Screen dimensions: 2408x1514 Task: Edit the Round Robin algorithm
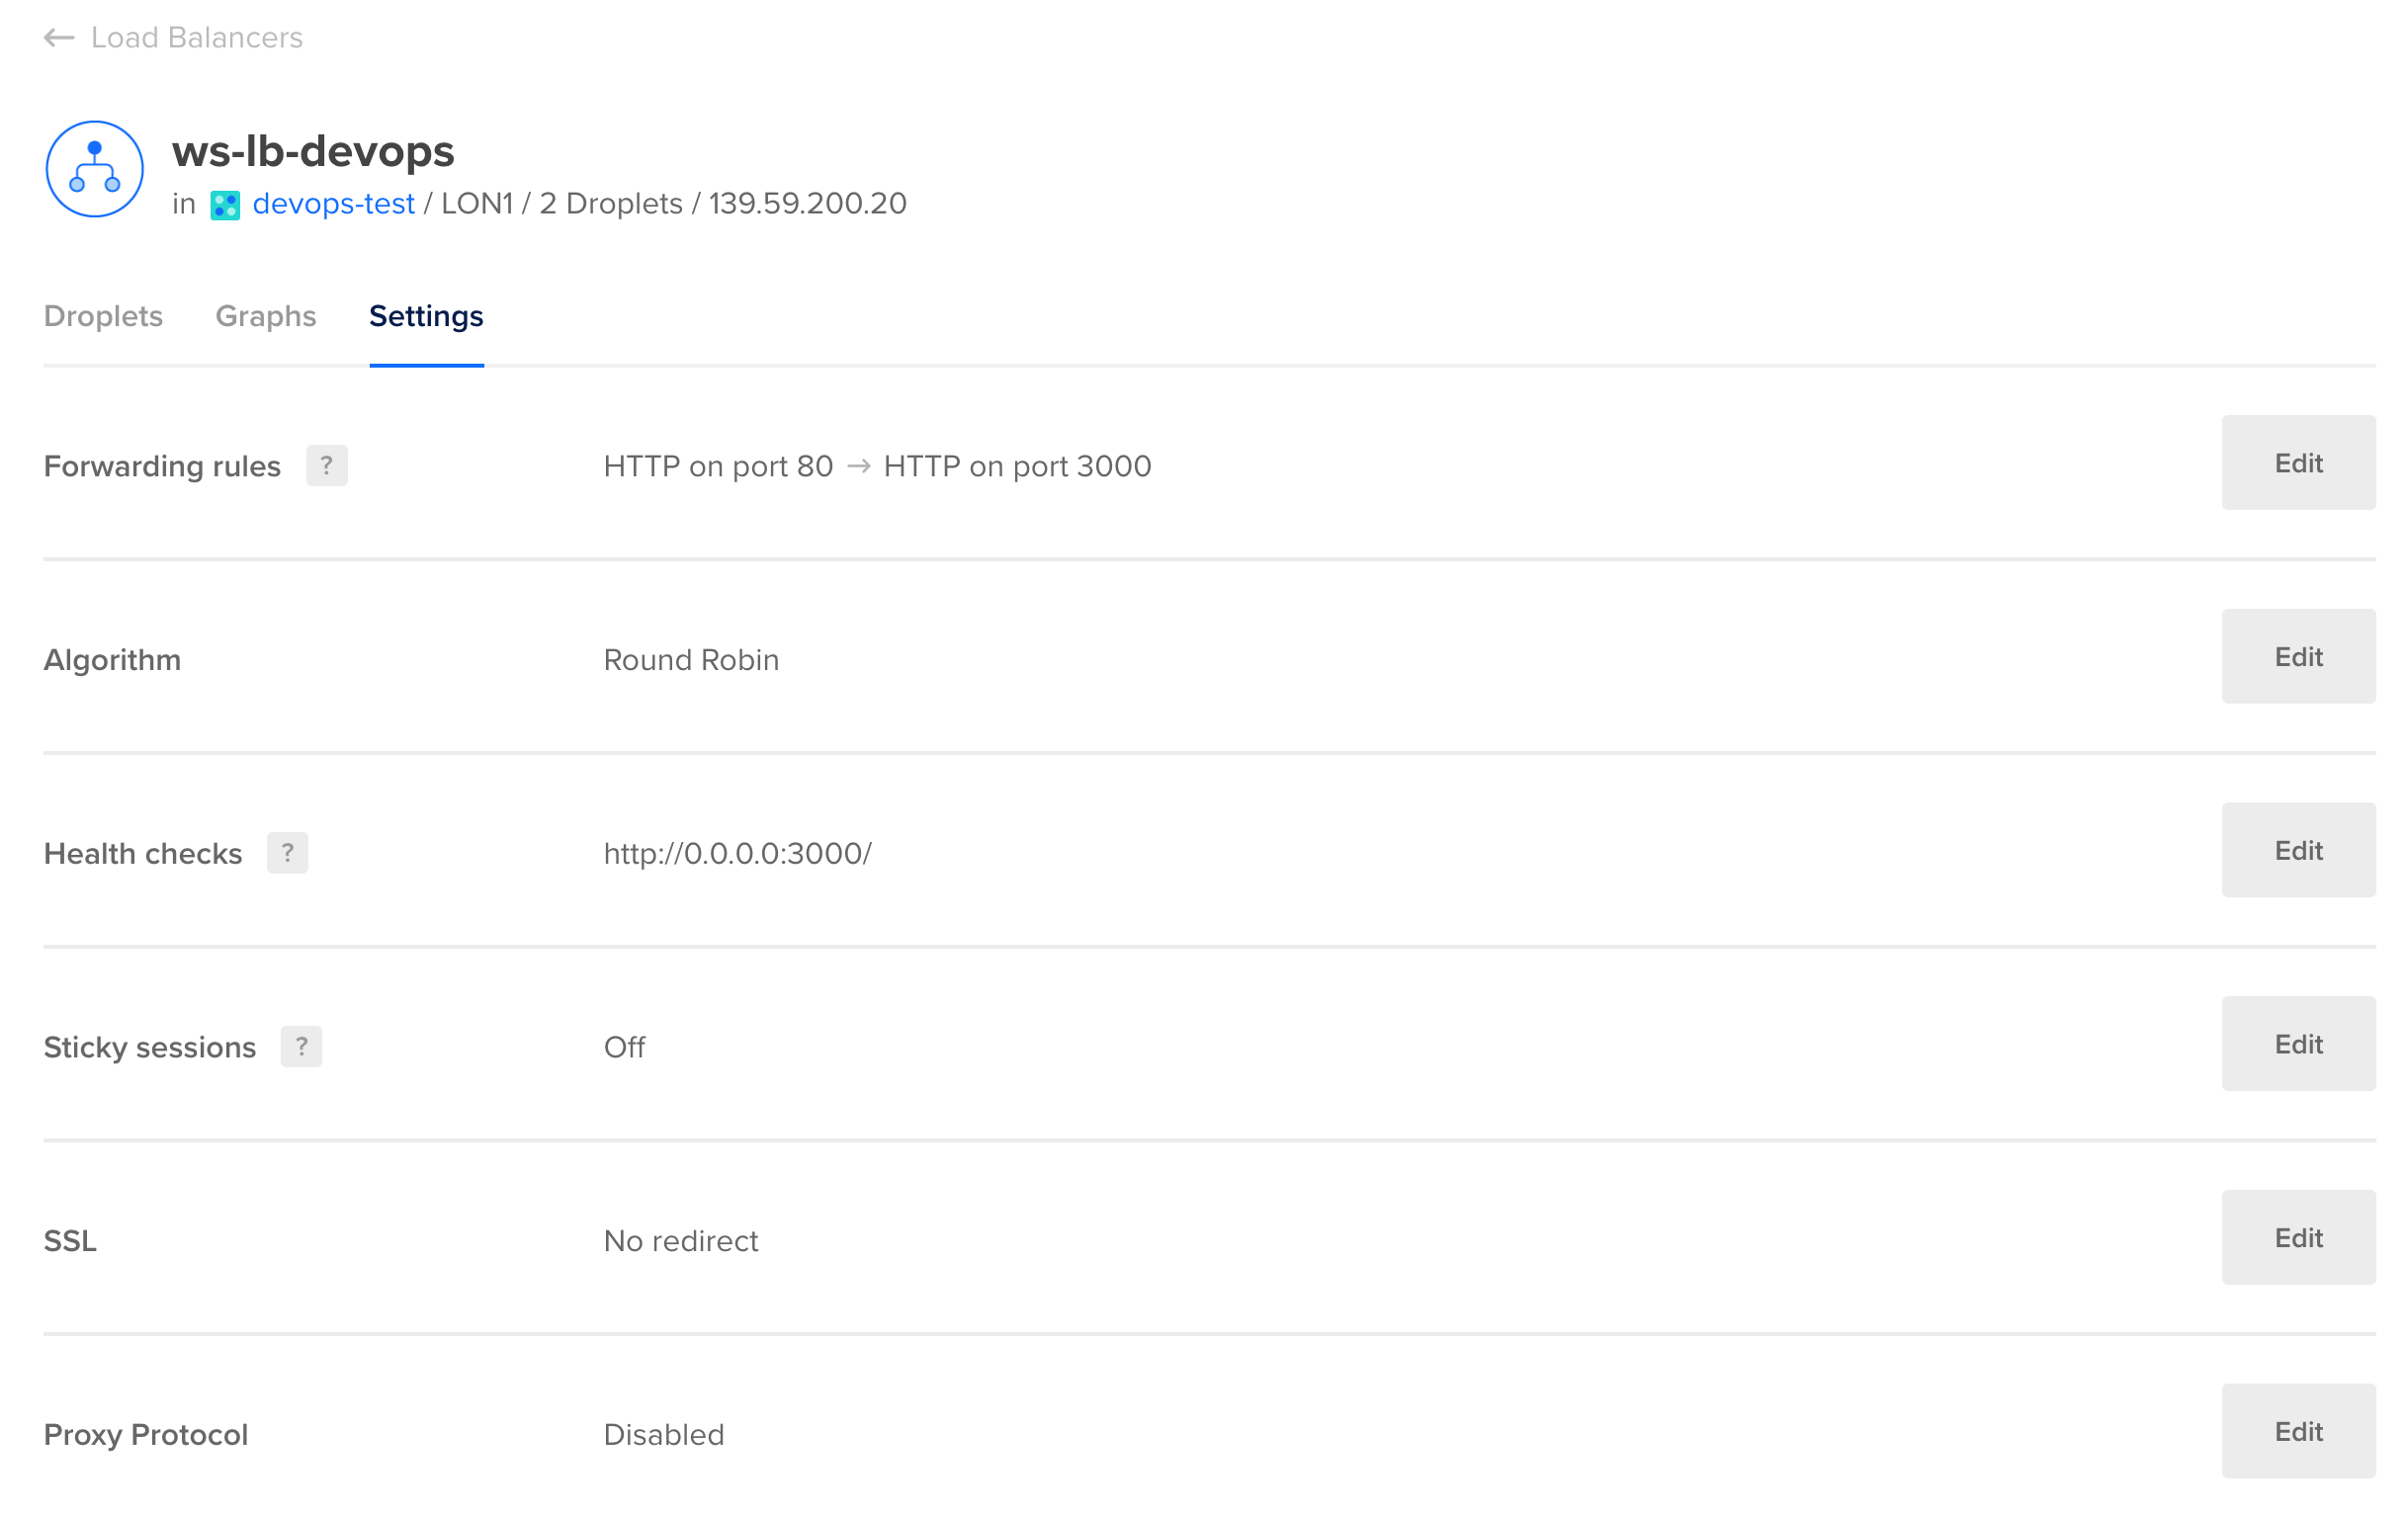pos(2298,656)
